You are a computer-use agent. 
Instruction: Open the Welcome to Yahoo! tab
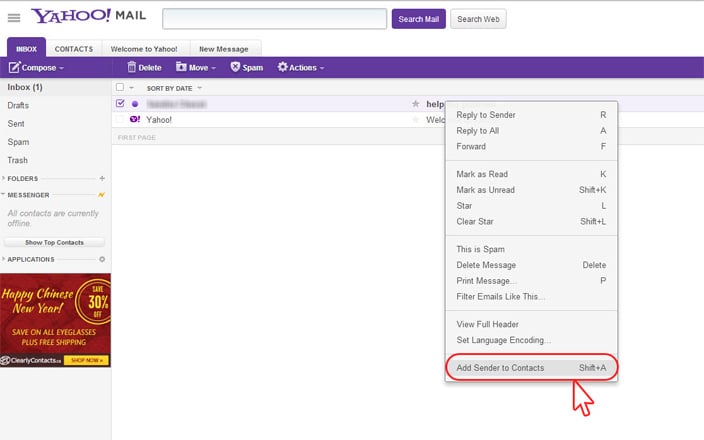pyautogui.click(x=144, y=48)
